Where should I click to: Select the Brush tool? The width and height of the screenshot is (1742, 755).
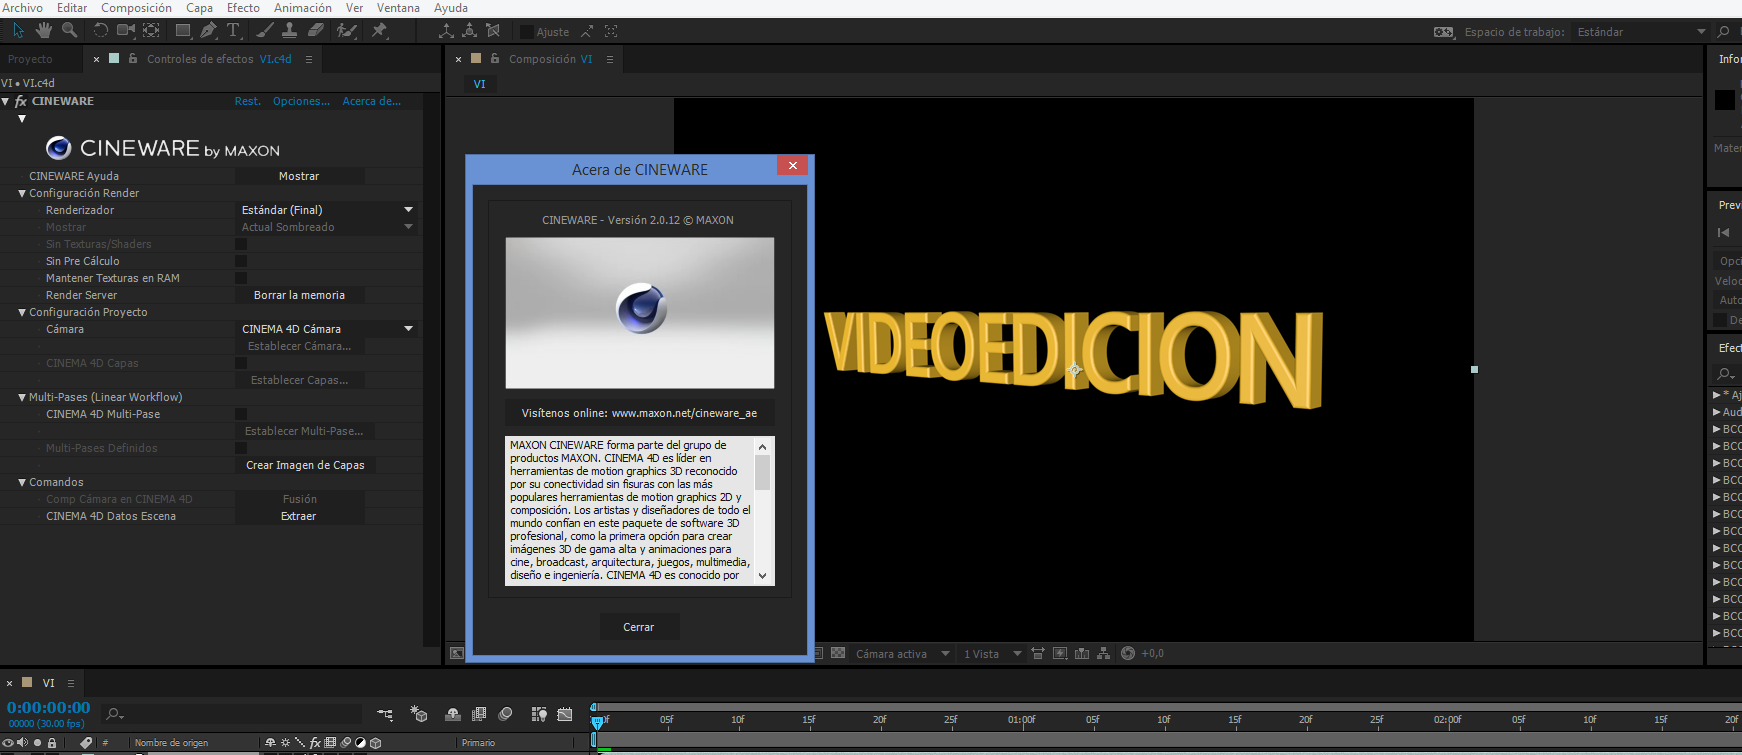[x=265, y=31]
